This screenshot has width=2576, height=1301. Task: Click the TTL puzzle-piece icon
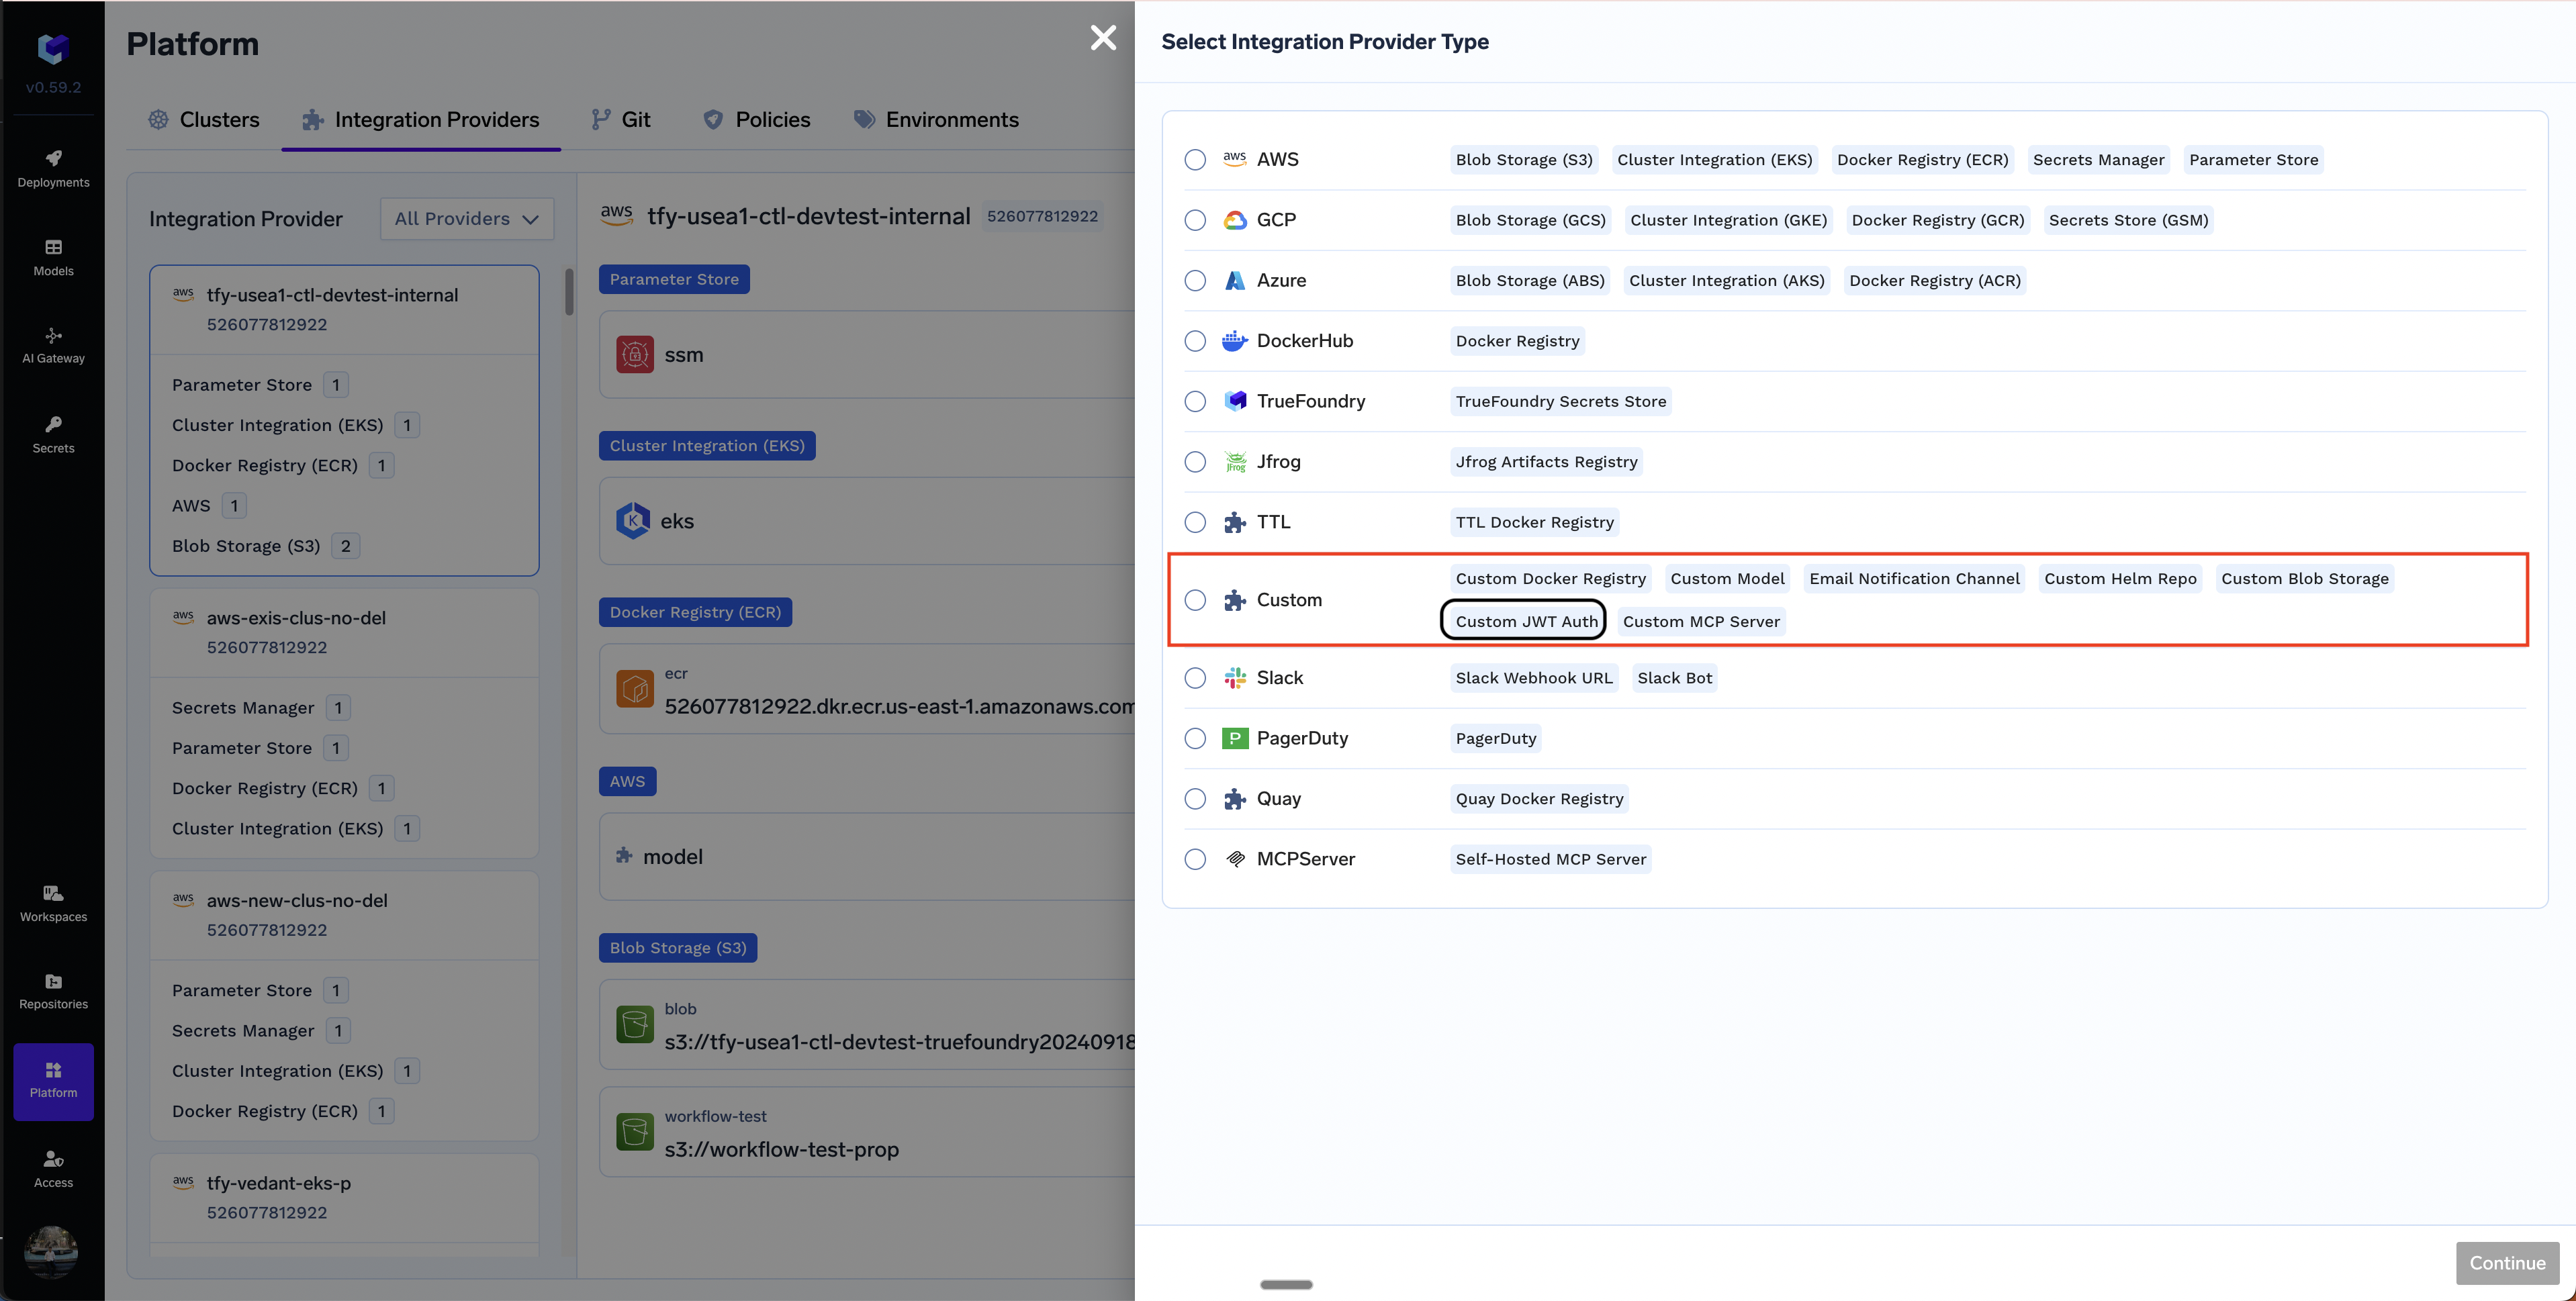pyautogui.click(x=1235, y=522)
